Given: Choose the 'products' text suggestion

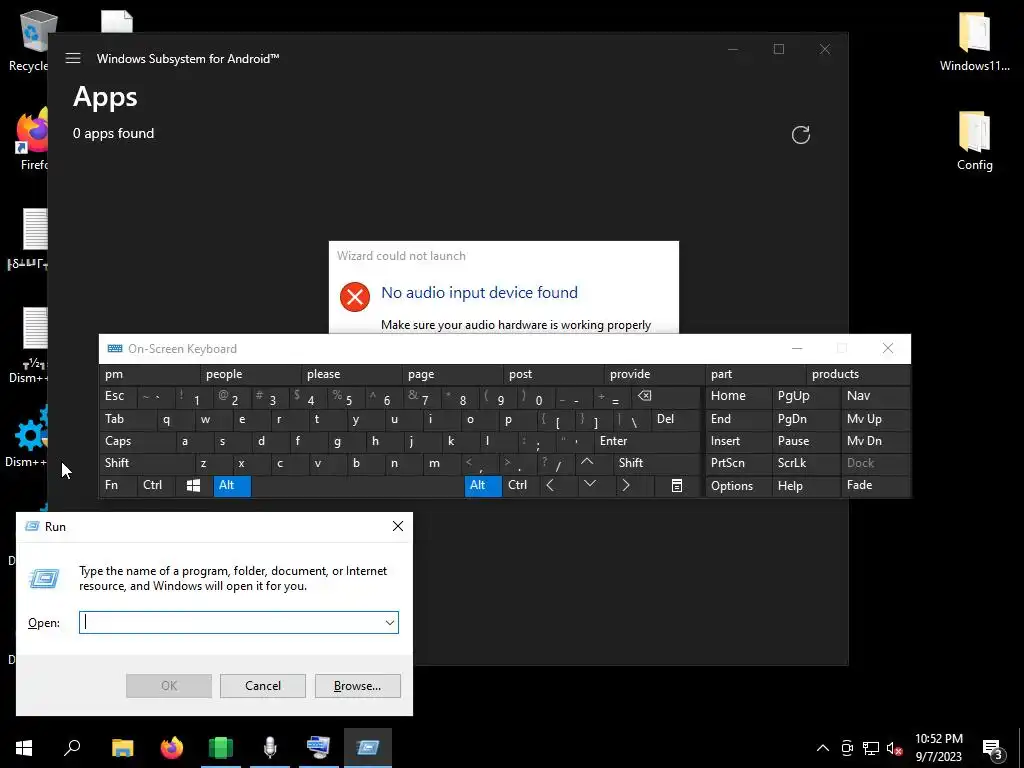Looking at the screenshot, I should point(857,374).
